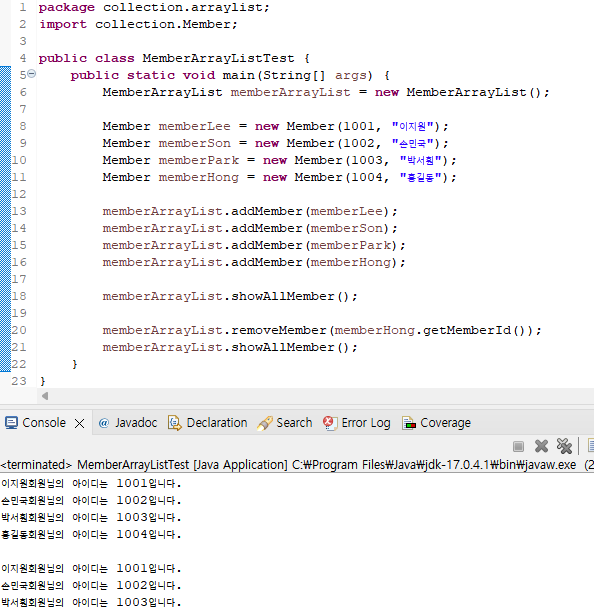
Task: Click the Error Log red icon
Action: pos(330,423)
